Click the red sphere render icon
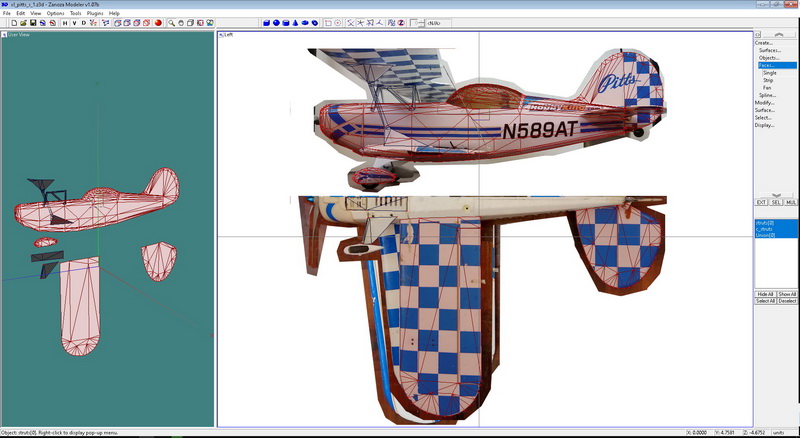Image resolution: width=800 pixels, height=438 pixels. (x=158, y=22)
